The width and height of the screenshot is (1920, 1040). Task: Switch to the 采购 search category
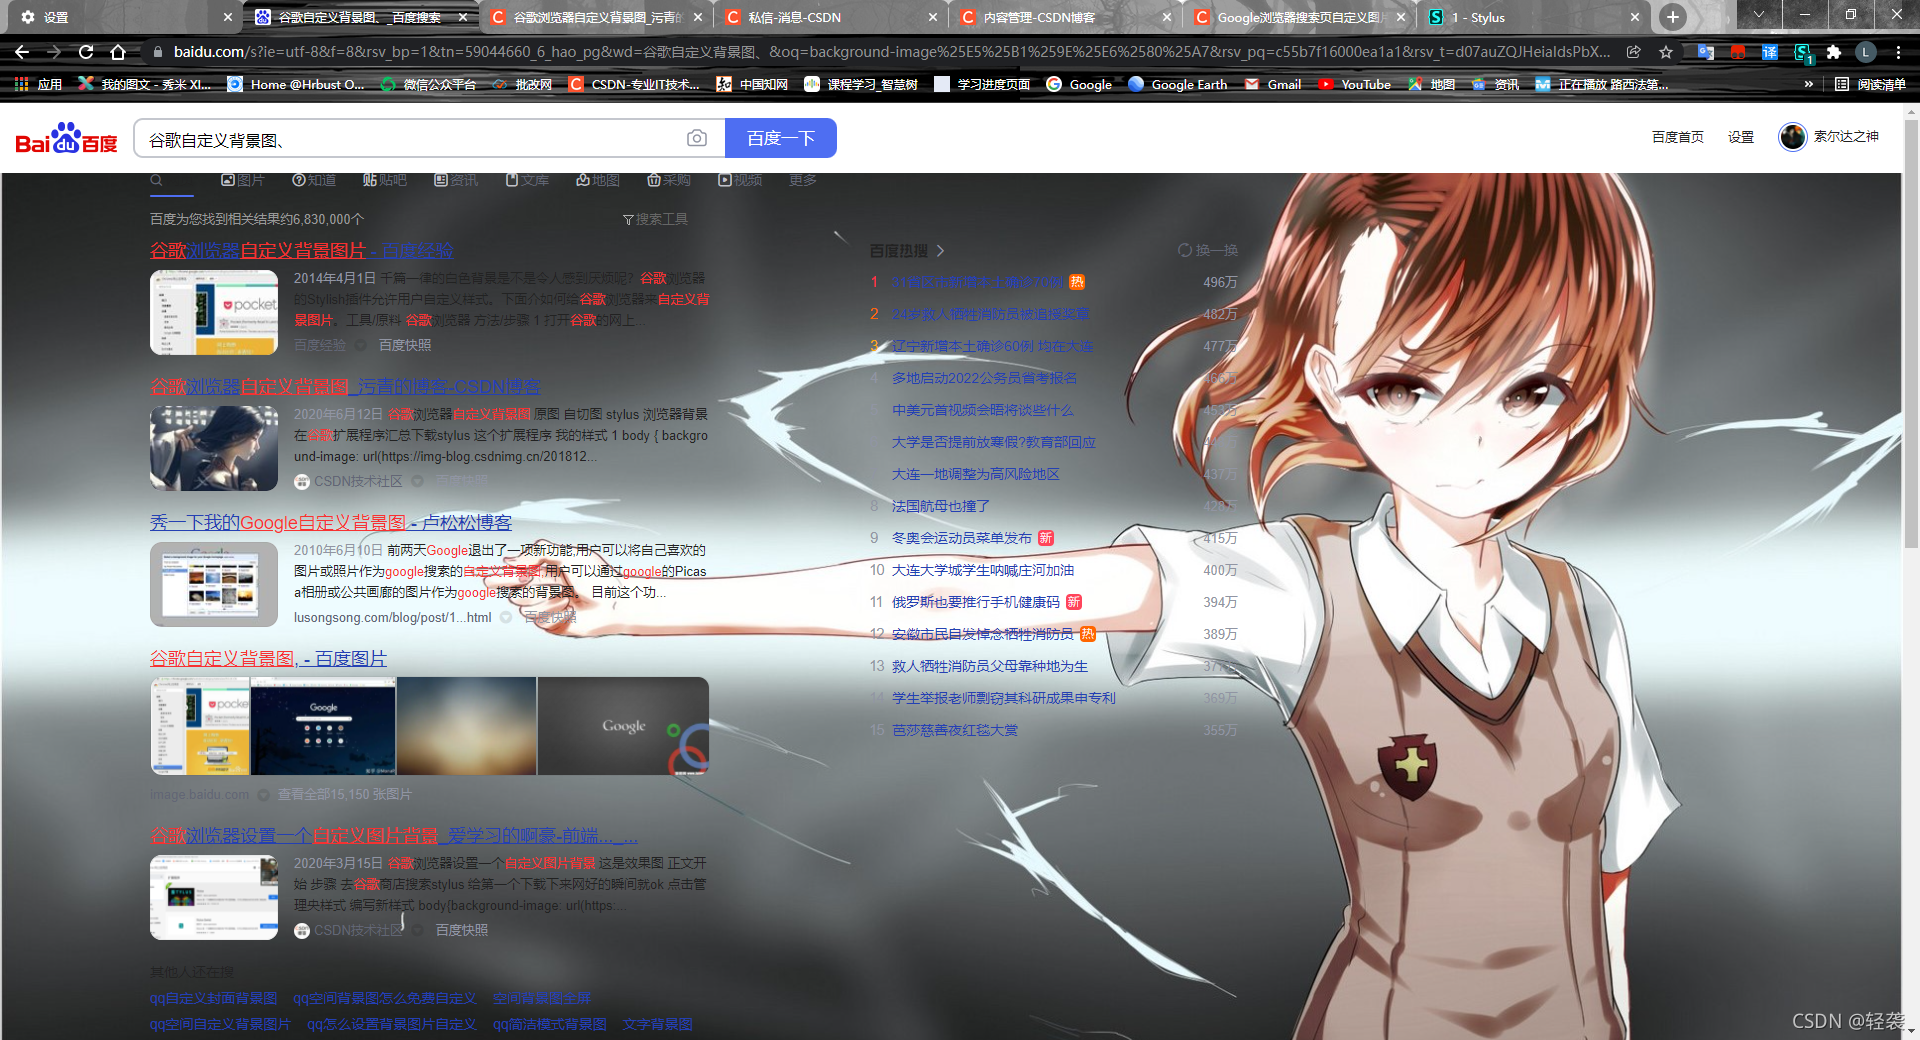(669, 180)
